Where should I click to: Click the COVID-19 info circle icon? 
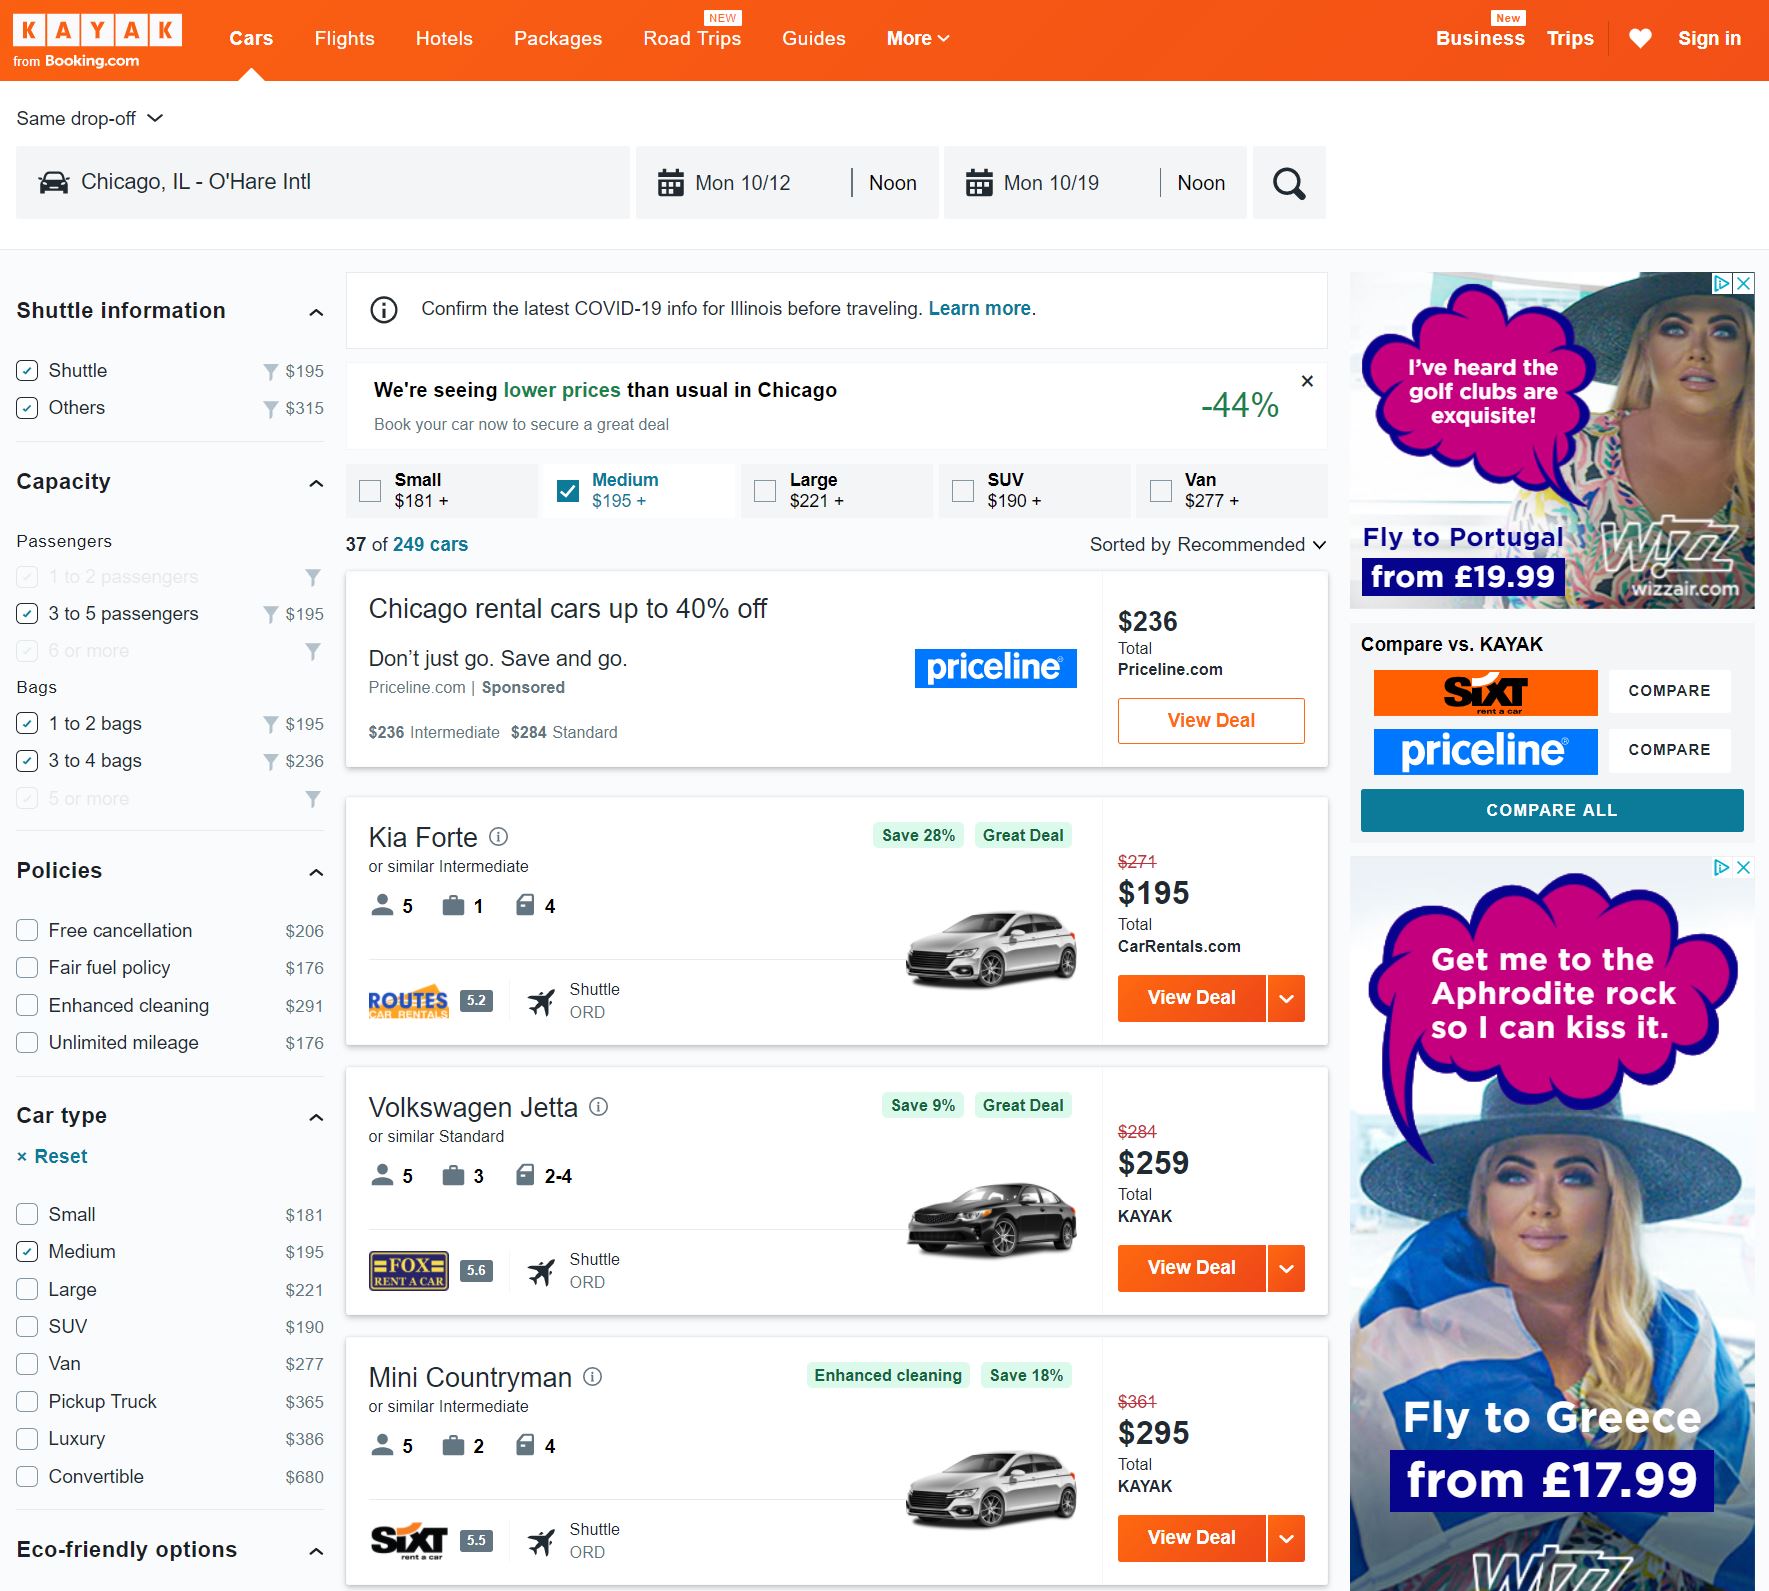[384, 309]
